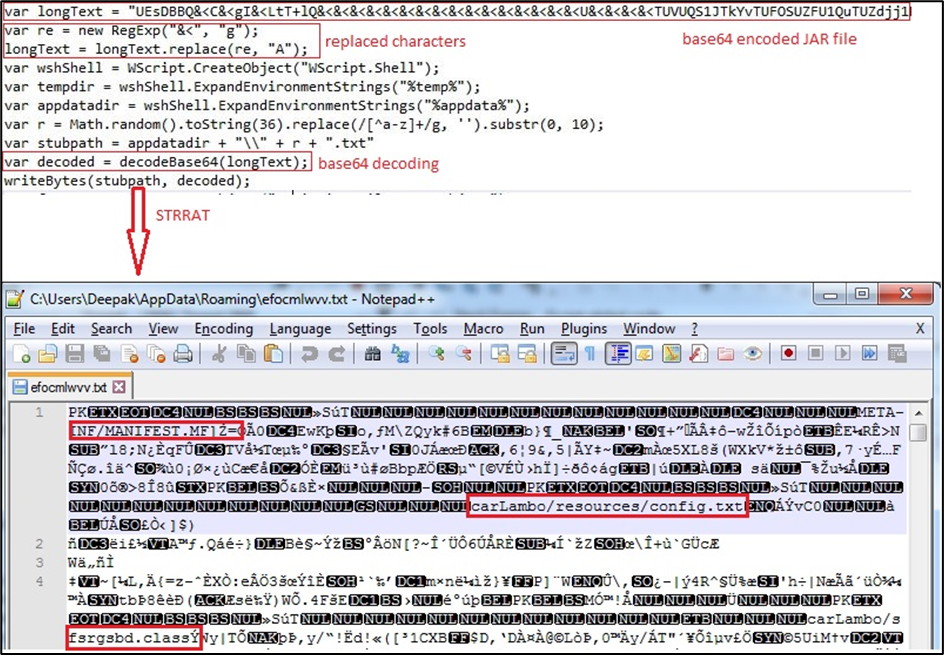
Task: Open Find with the binoculars icon
Action: (372, 353)
